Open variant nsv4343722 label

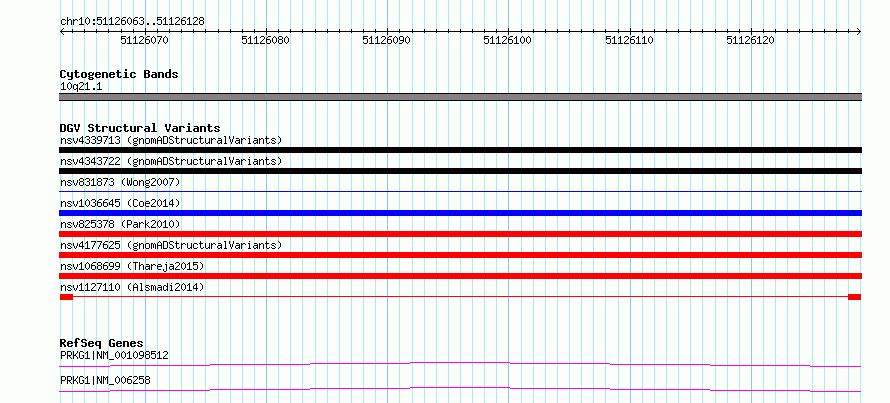point(171,161)
